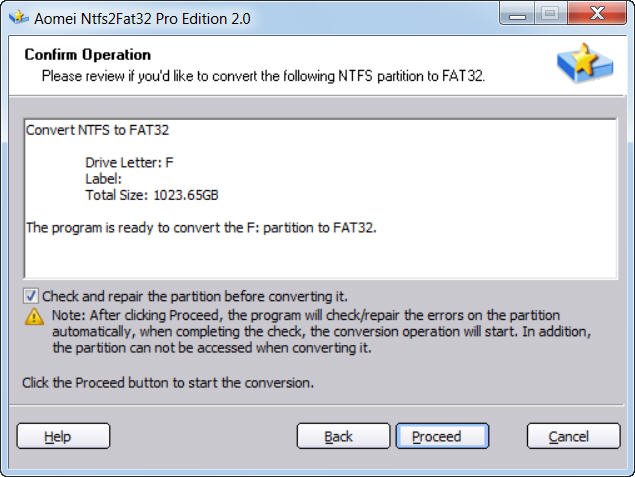Click the yellow warning triangle icon
Viewport: 635px width, 477px height.
tap(33, 316)
